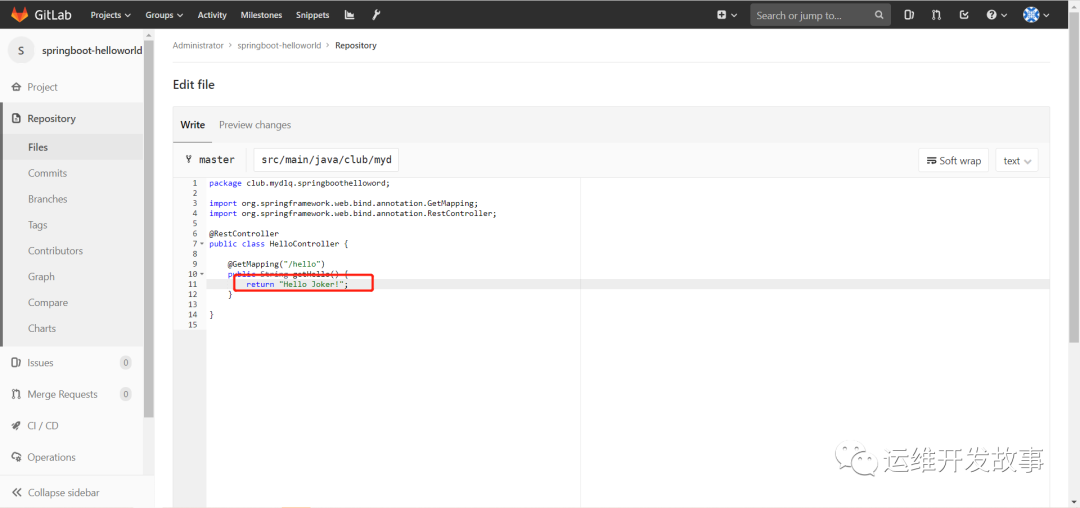Select Tags under Repository
Viewport: 1080px width, 508px height.
38,225
